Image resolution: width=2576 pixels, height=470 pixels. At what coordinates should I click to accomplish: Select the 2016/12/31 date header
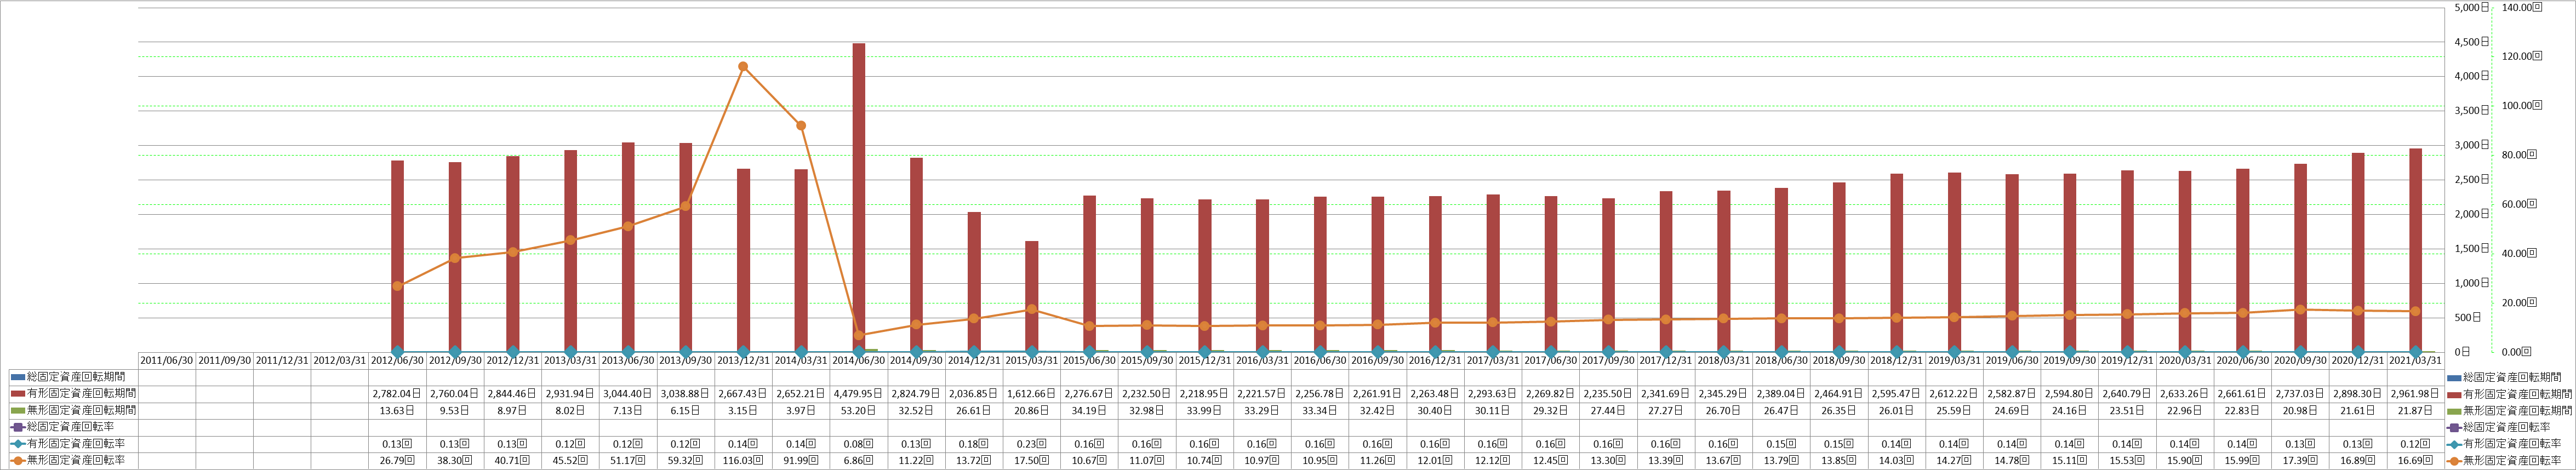[x=1435, y=360]
